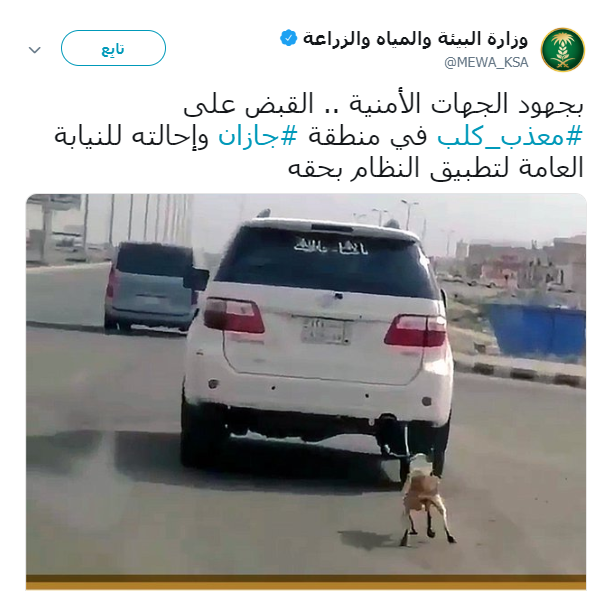Viewport: 613px width, 591px height.
Task: Open the #جازان hashtag
Action: pyautogui.click(x=258, y=137)
